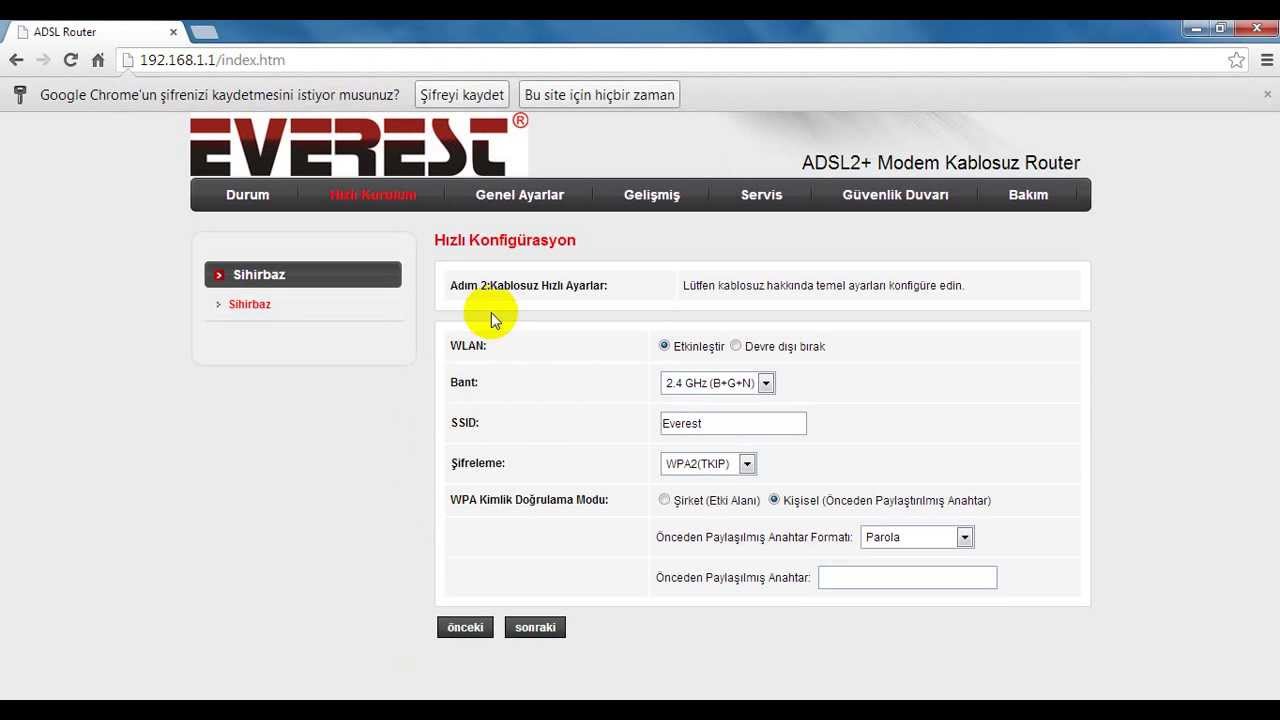The image size is (1280, 720).
Task: Dismiss the save password bar
Action: pyautogui.click(x=1267, y=94)
